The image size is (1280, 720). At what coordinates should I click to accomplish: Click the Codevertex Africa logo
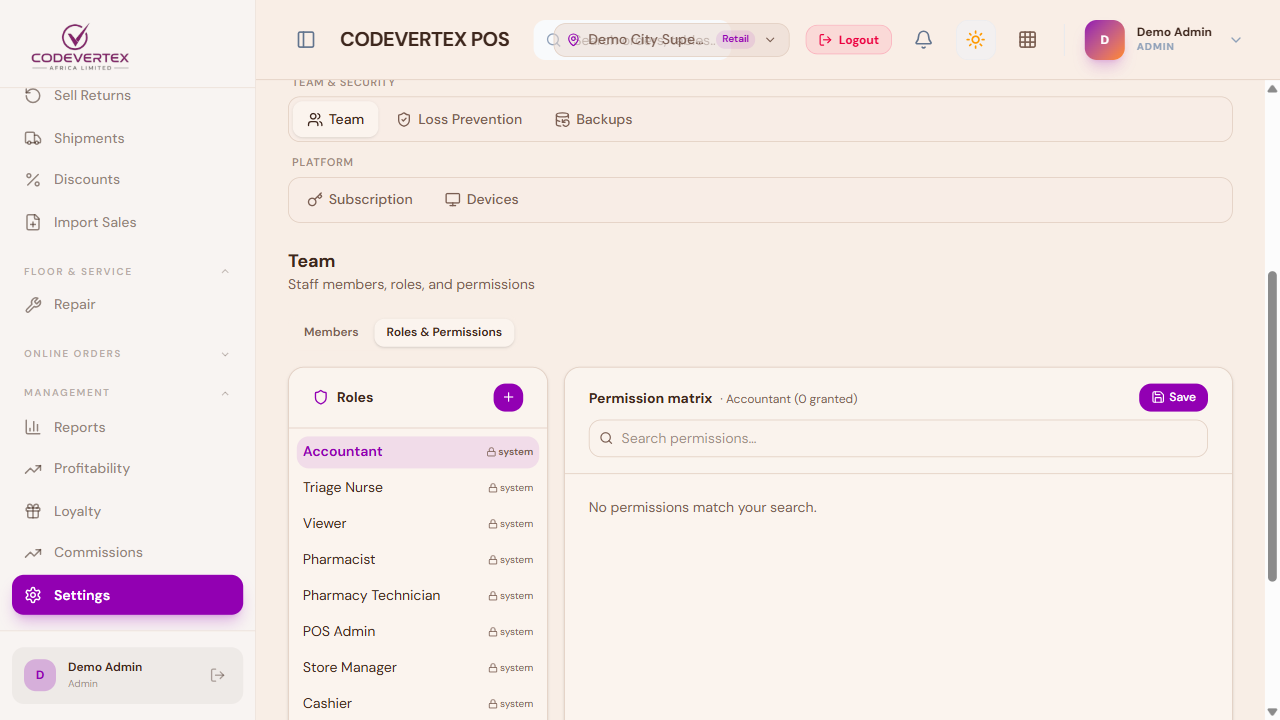(x=80, y=46)
